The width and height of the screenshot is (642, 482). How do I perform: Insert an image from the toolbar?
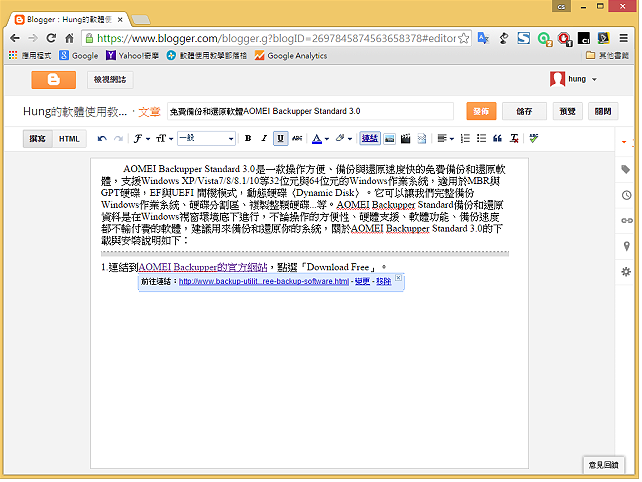390,139
